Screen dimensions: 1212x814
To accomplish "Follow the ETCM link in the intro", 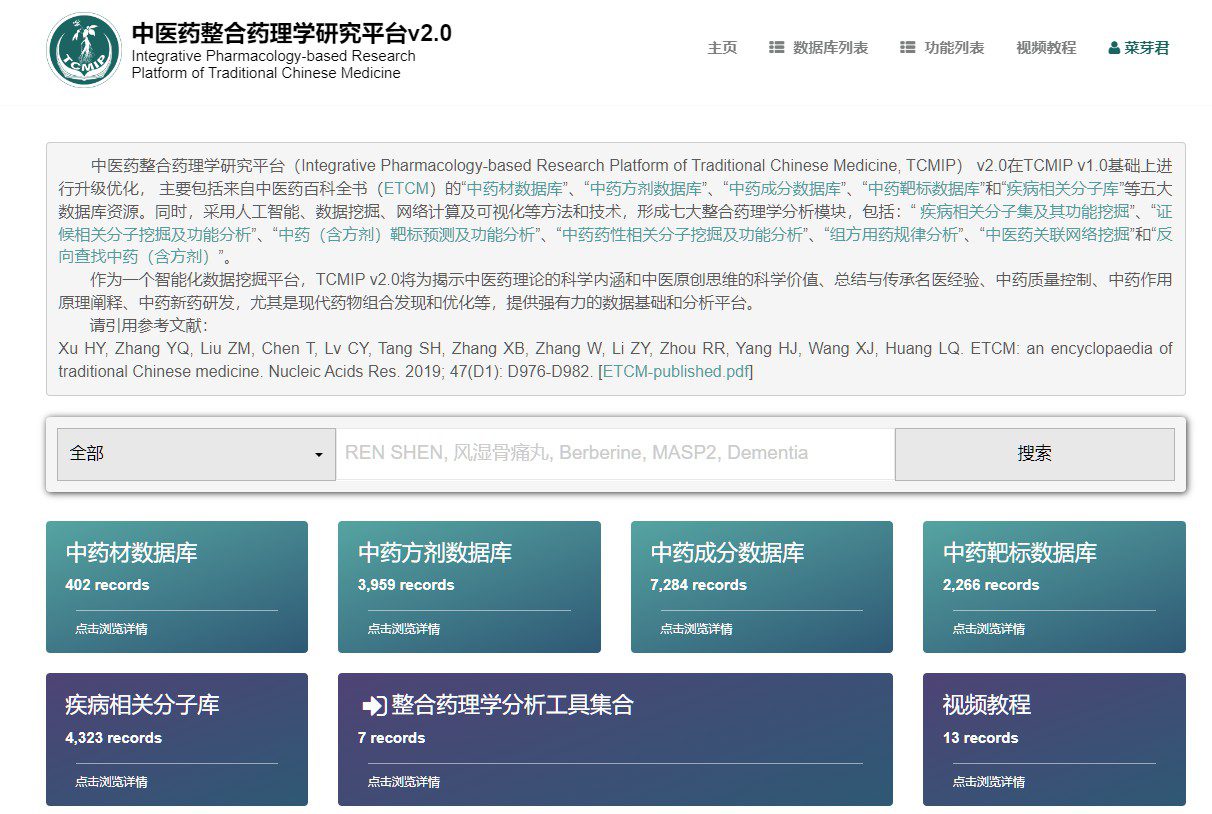I will [x=408, y=188].
